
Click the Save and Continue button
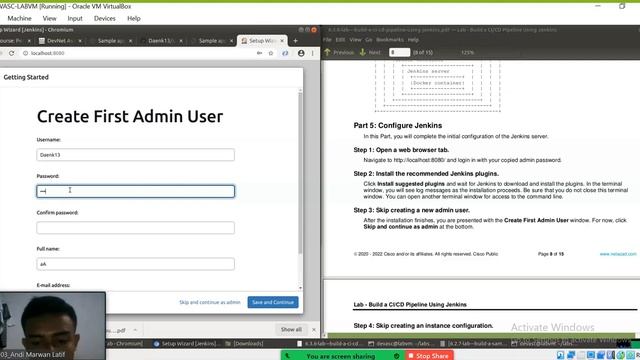(273, 302)
